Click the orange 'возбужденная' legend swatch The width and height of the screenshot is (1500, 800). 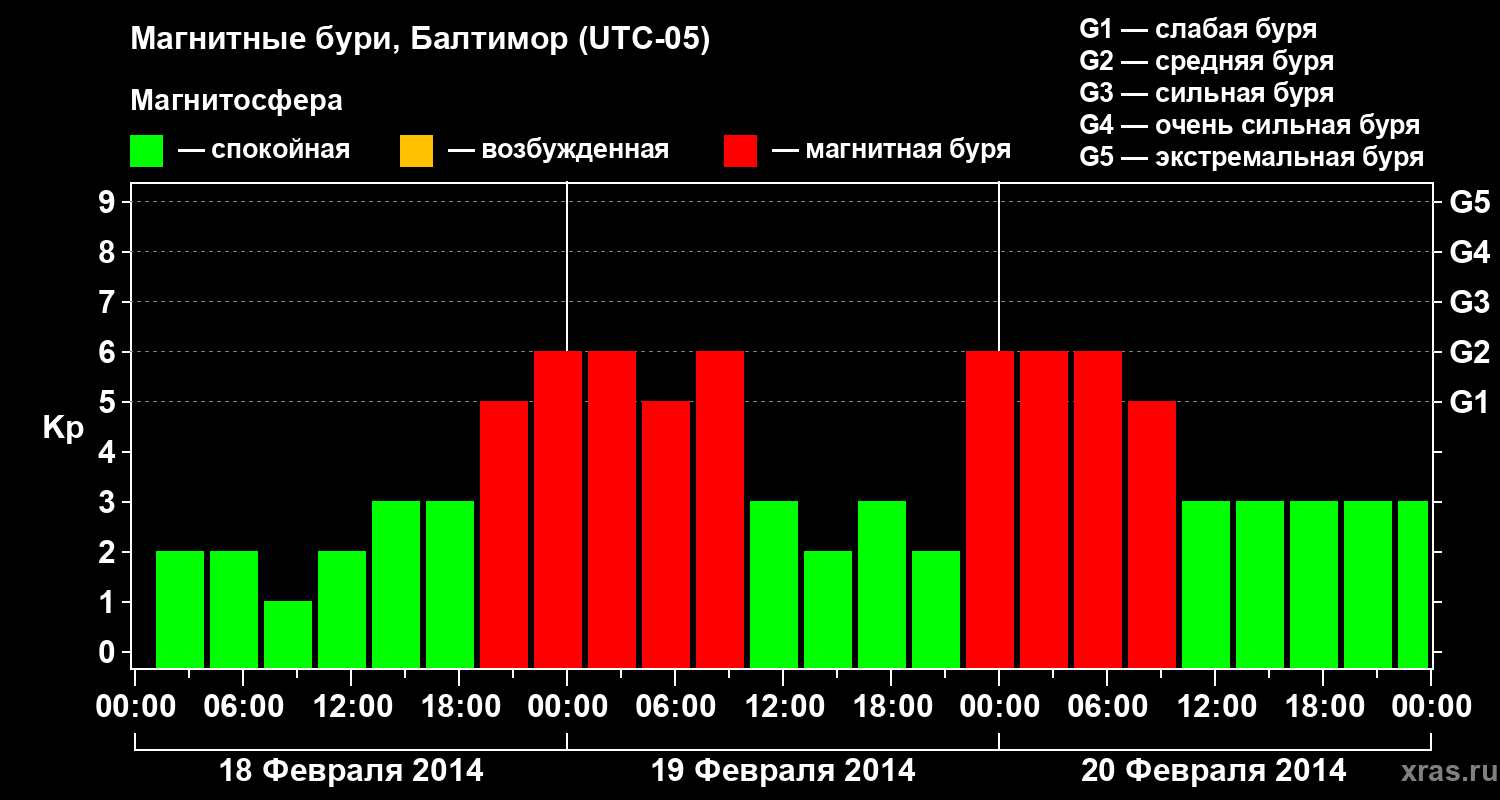pos(416,151)
